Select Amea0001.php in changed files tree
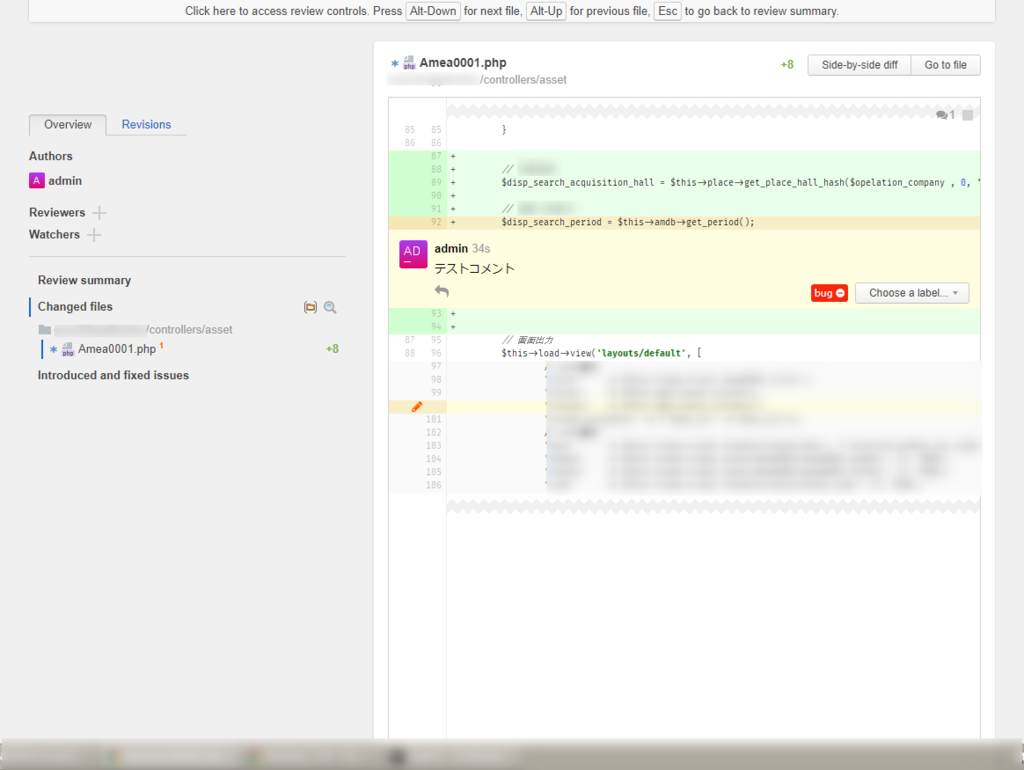This screenshot has width=1024, height=770. coord(117,349)
